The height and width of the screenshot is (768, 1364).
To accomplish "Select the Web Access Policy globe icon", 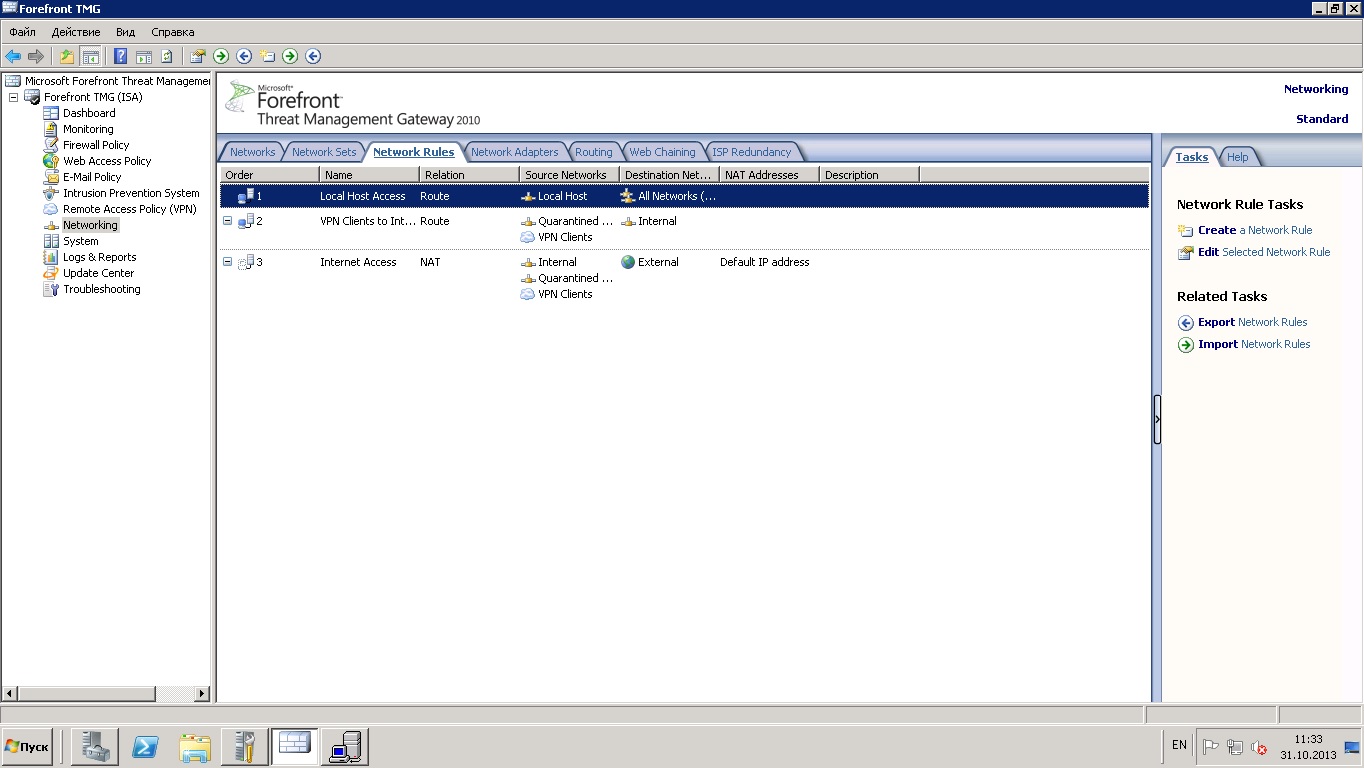I will [x=51, y=161].
